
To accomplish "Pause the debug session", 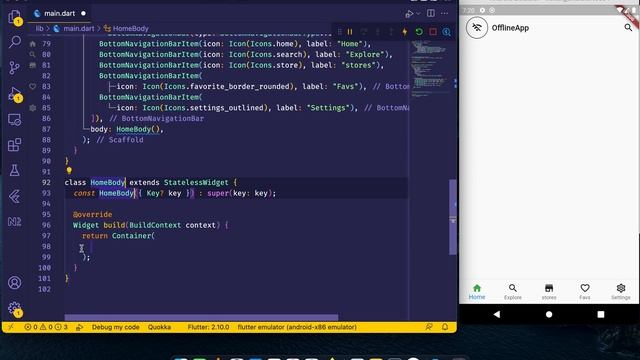I will pyautogui.click(x=350, y=32).
